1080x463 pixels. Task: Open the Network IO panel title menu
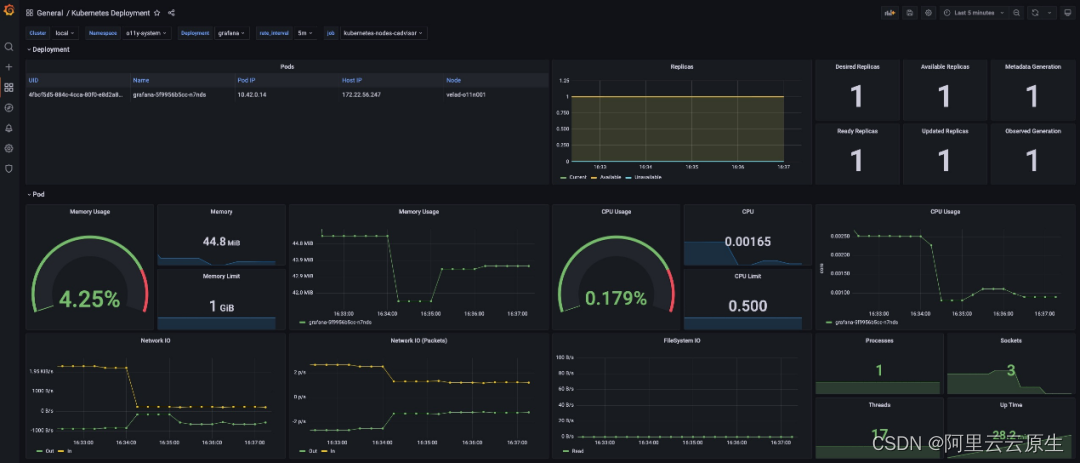pyautogui.click(x=155, y=340)
